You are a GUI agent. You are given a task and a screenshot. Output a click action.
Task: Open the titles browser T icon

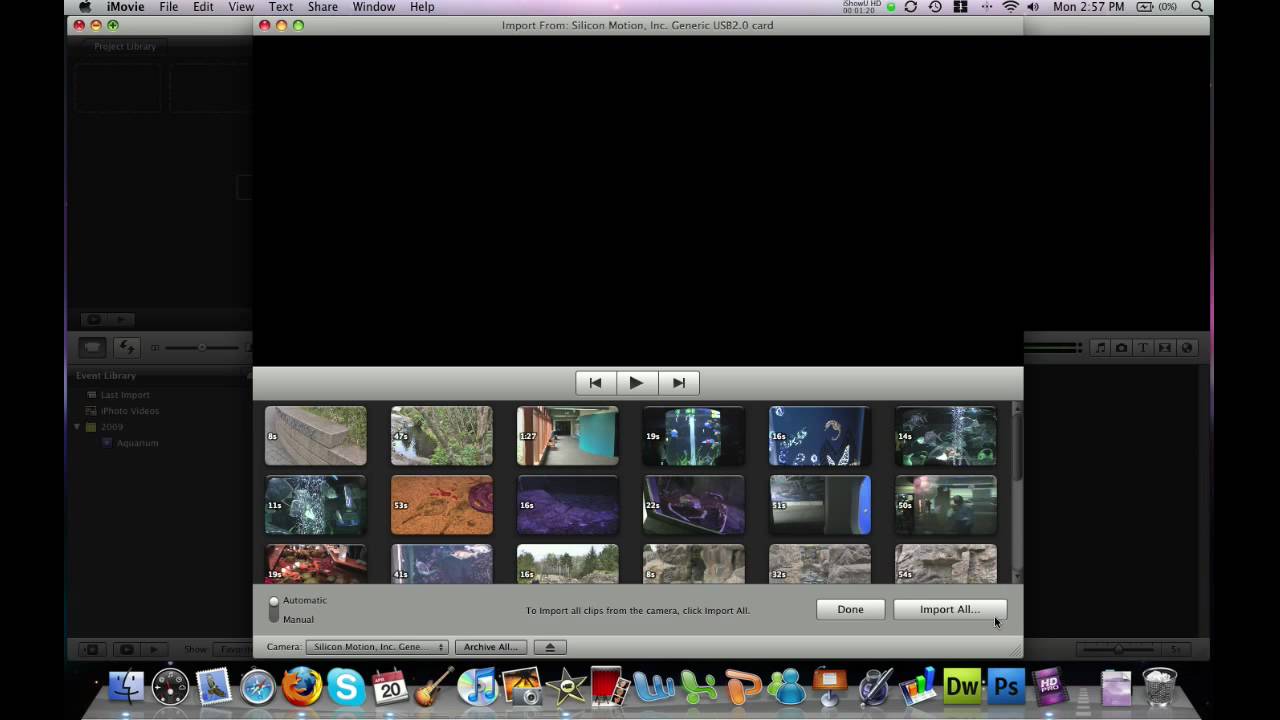click(x=1143, y=347)
